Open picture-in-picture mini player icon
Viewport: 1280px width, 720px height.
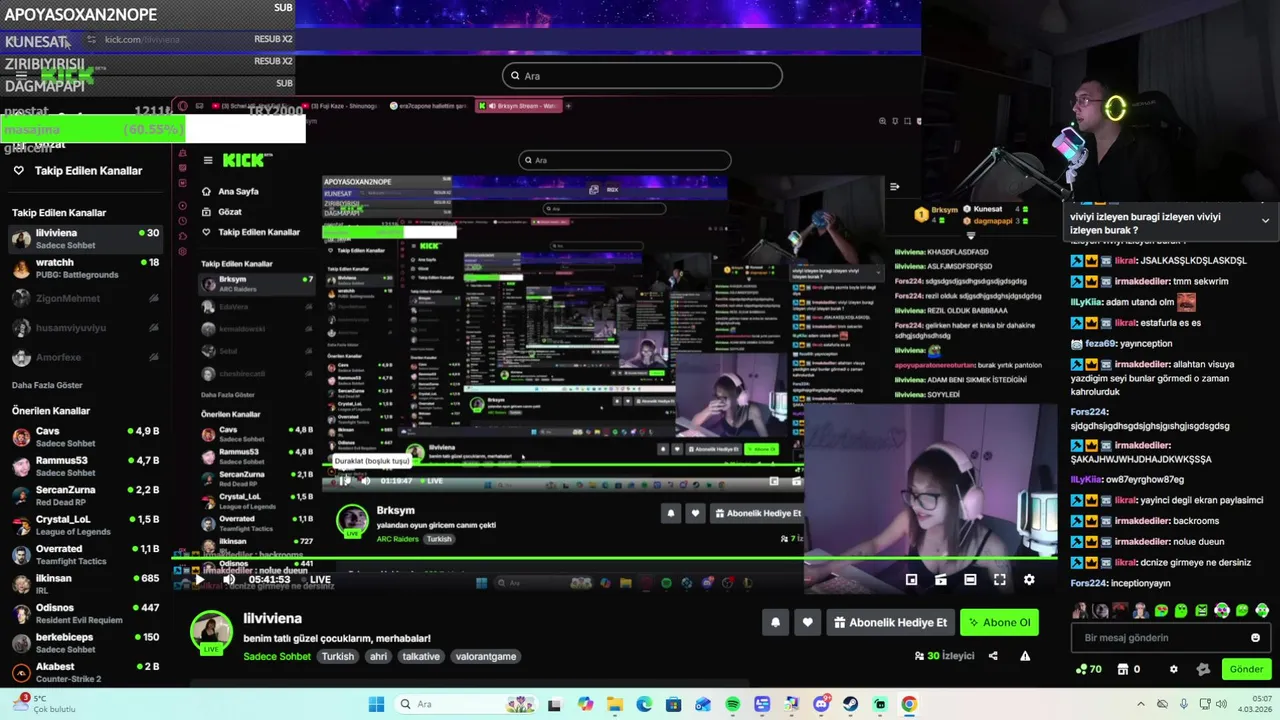(x=911, y=579)
